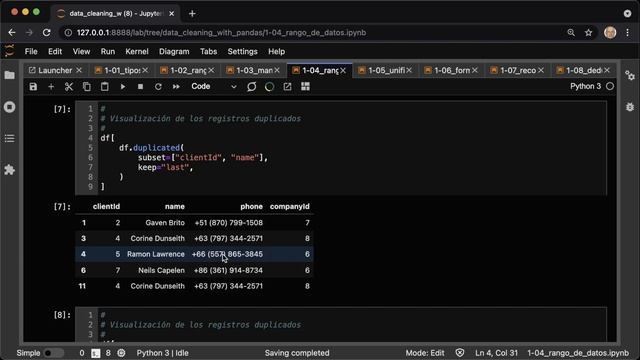Switch to the 1-07_reco notebook tab
This screenshot has width=640, height=360.
coord(518,70)
